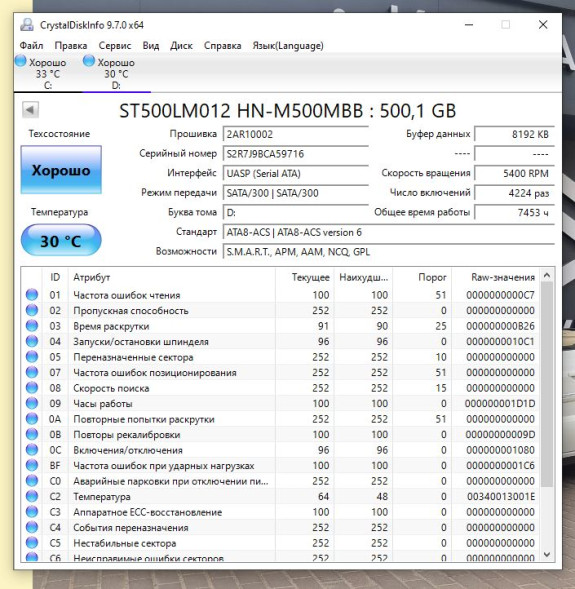This screenshot has width=575, height=589.
Task: Select the Частота ошибок чтения attribute text
Action: (127, 295)
